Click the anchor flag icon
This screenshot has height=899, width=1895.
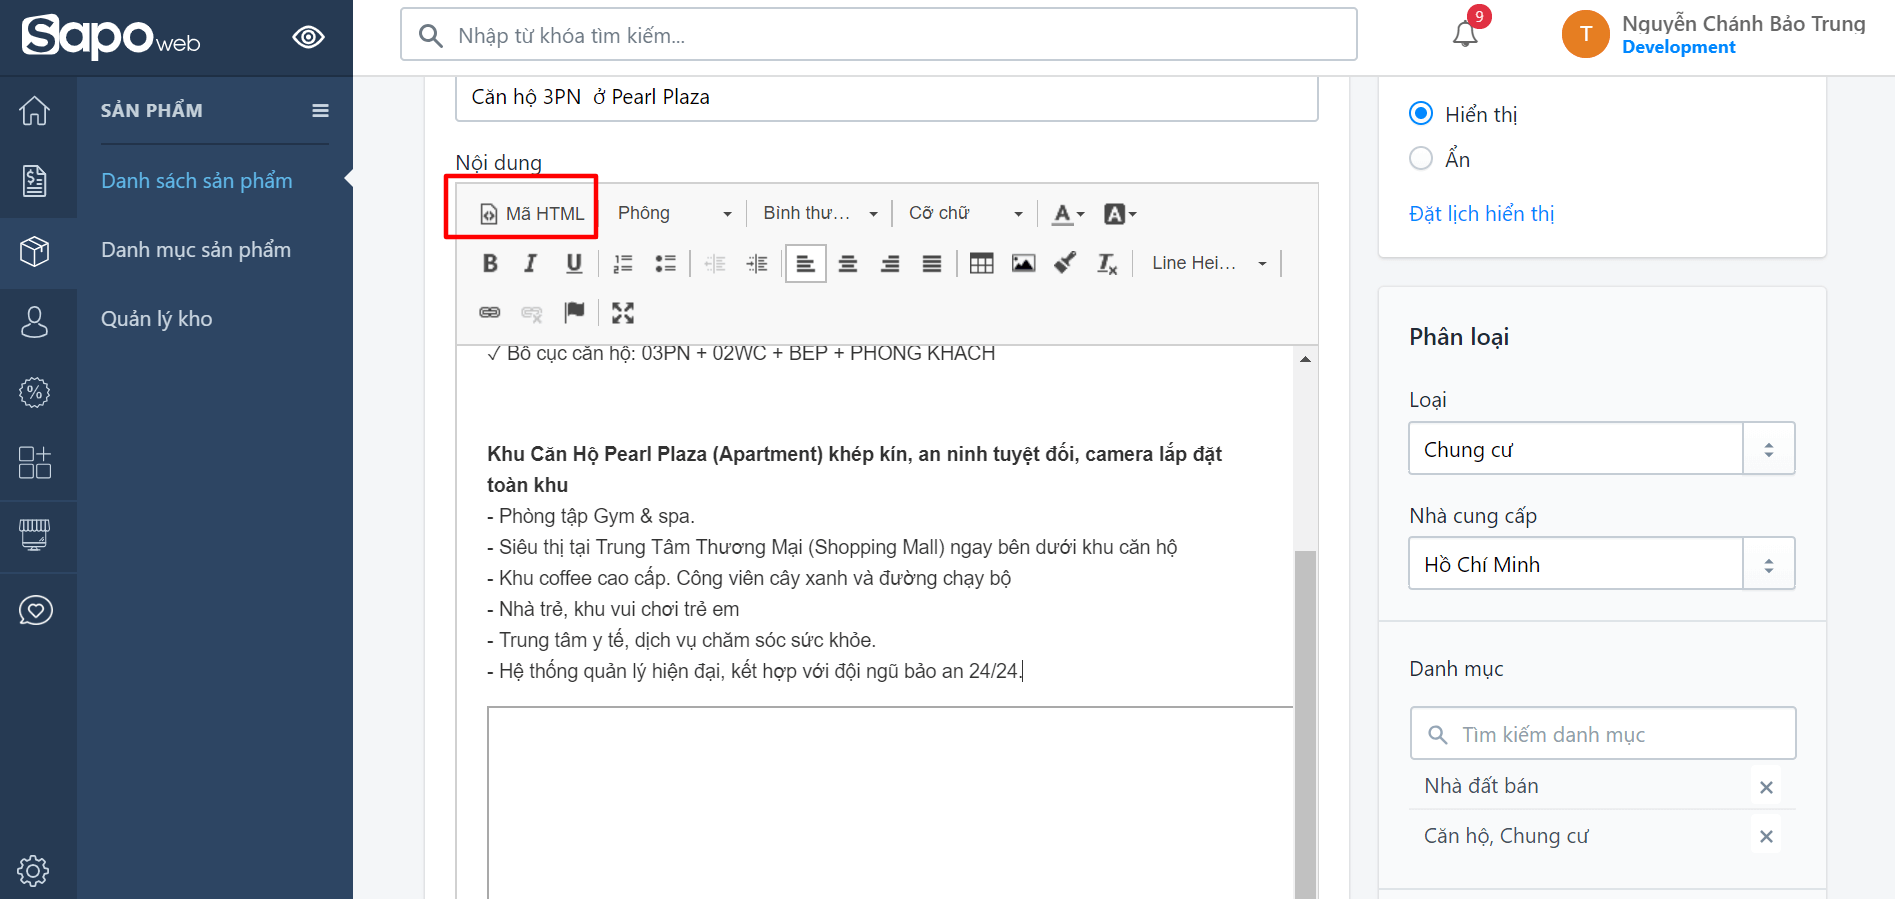[x=574, y=313]
